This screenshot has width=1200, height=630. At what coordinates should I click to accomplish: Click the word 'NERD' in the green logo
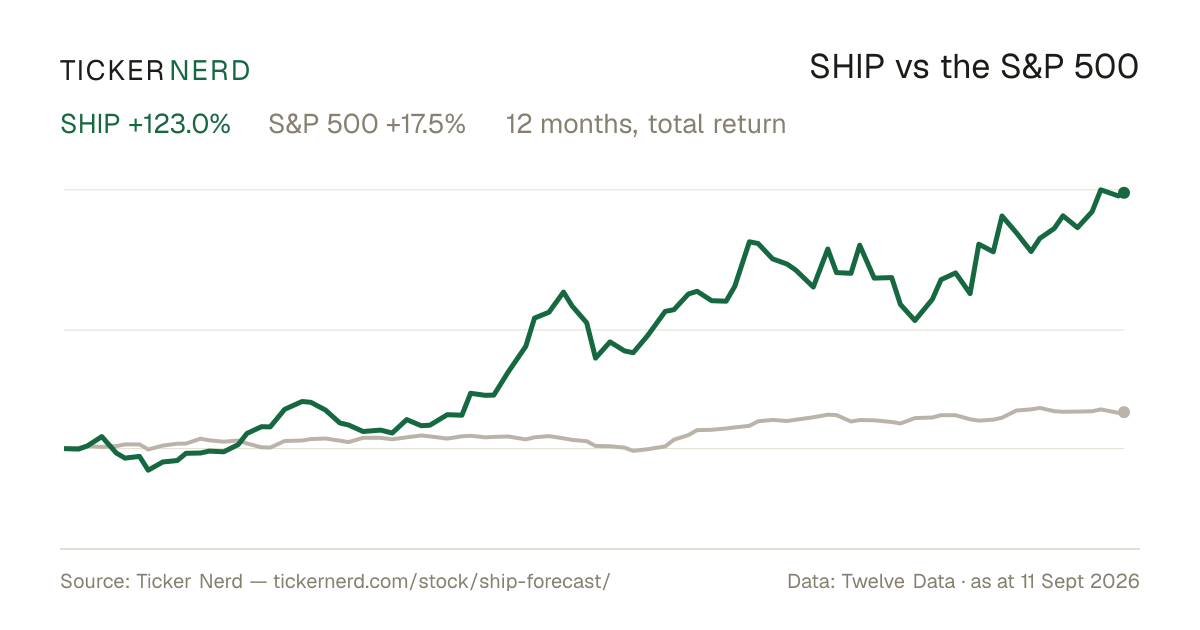210,70
